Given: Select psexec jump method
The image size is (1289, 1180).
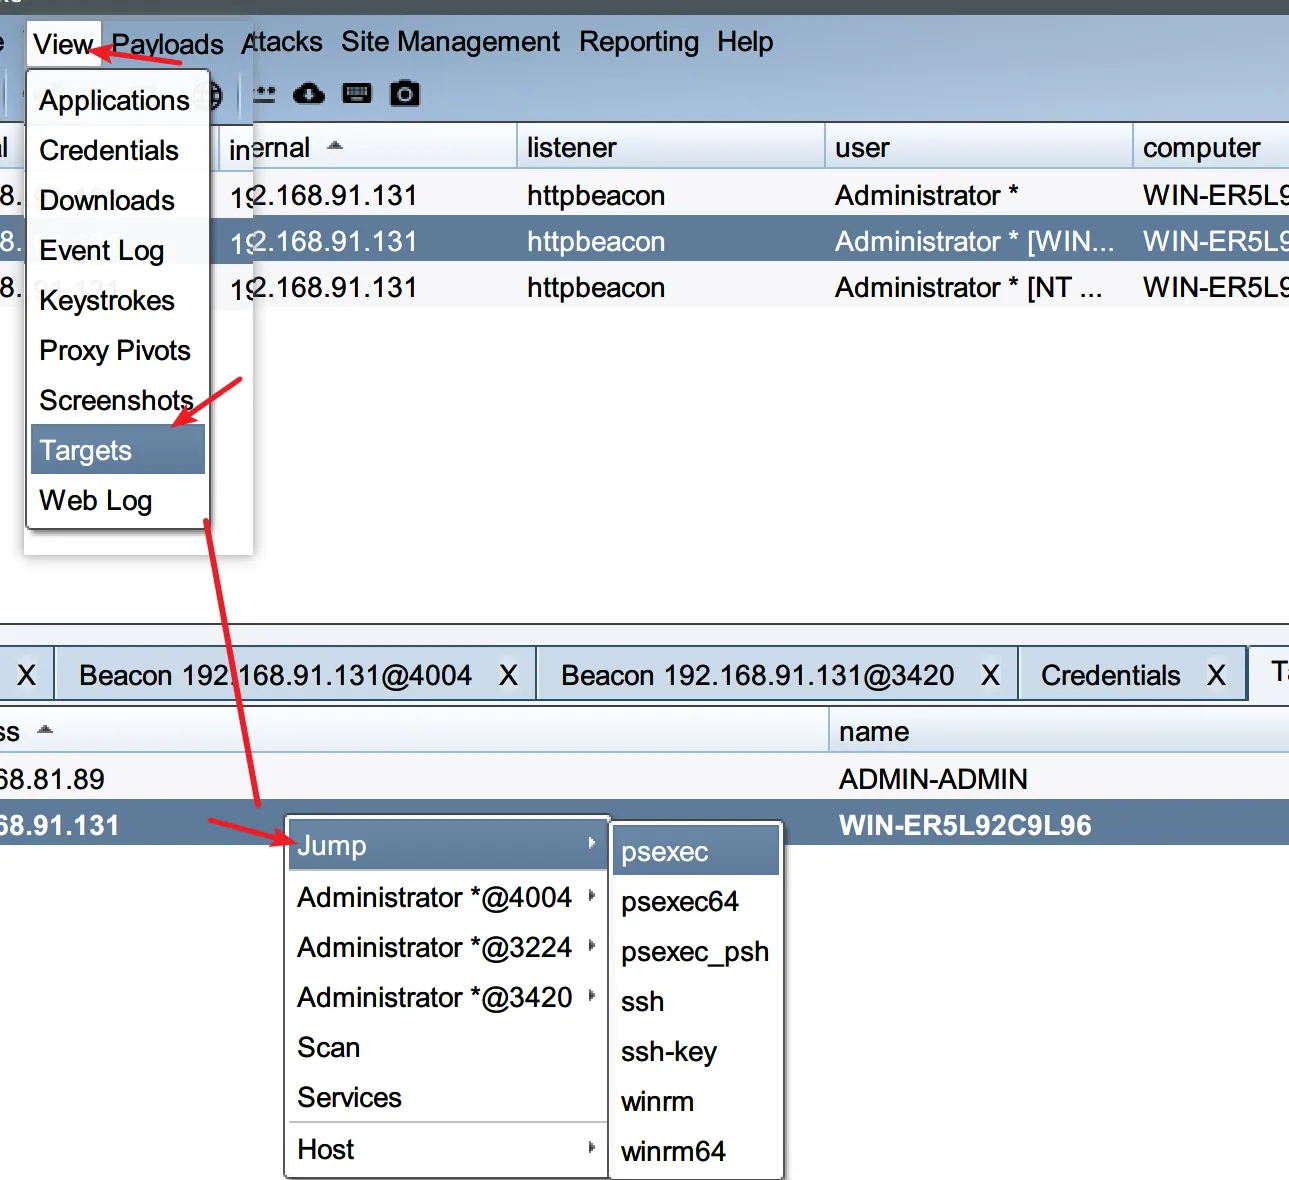Looking at the screenshot, I should pyautogui.click(x=696, y=851).
